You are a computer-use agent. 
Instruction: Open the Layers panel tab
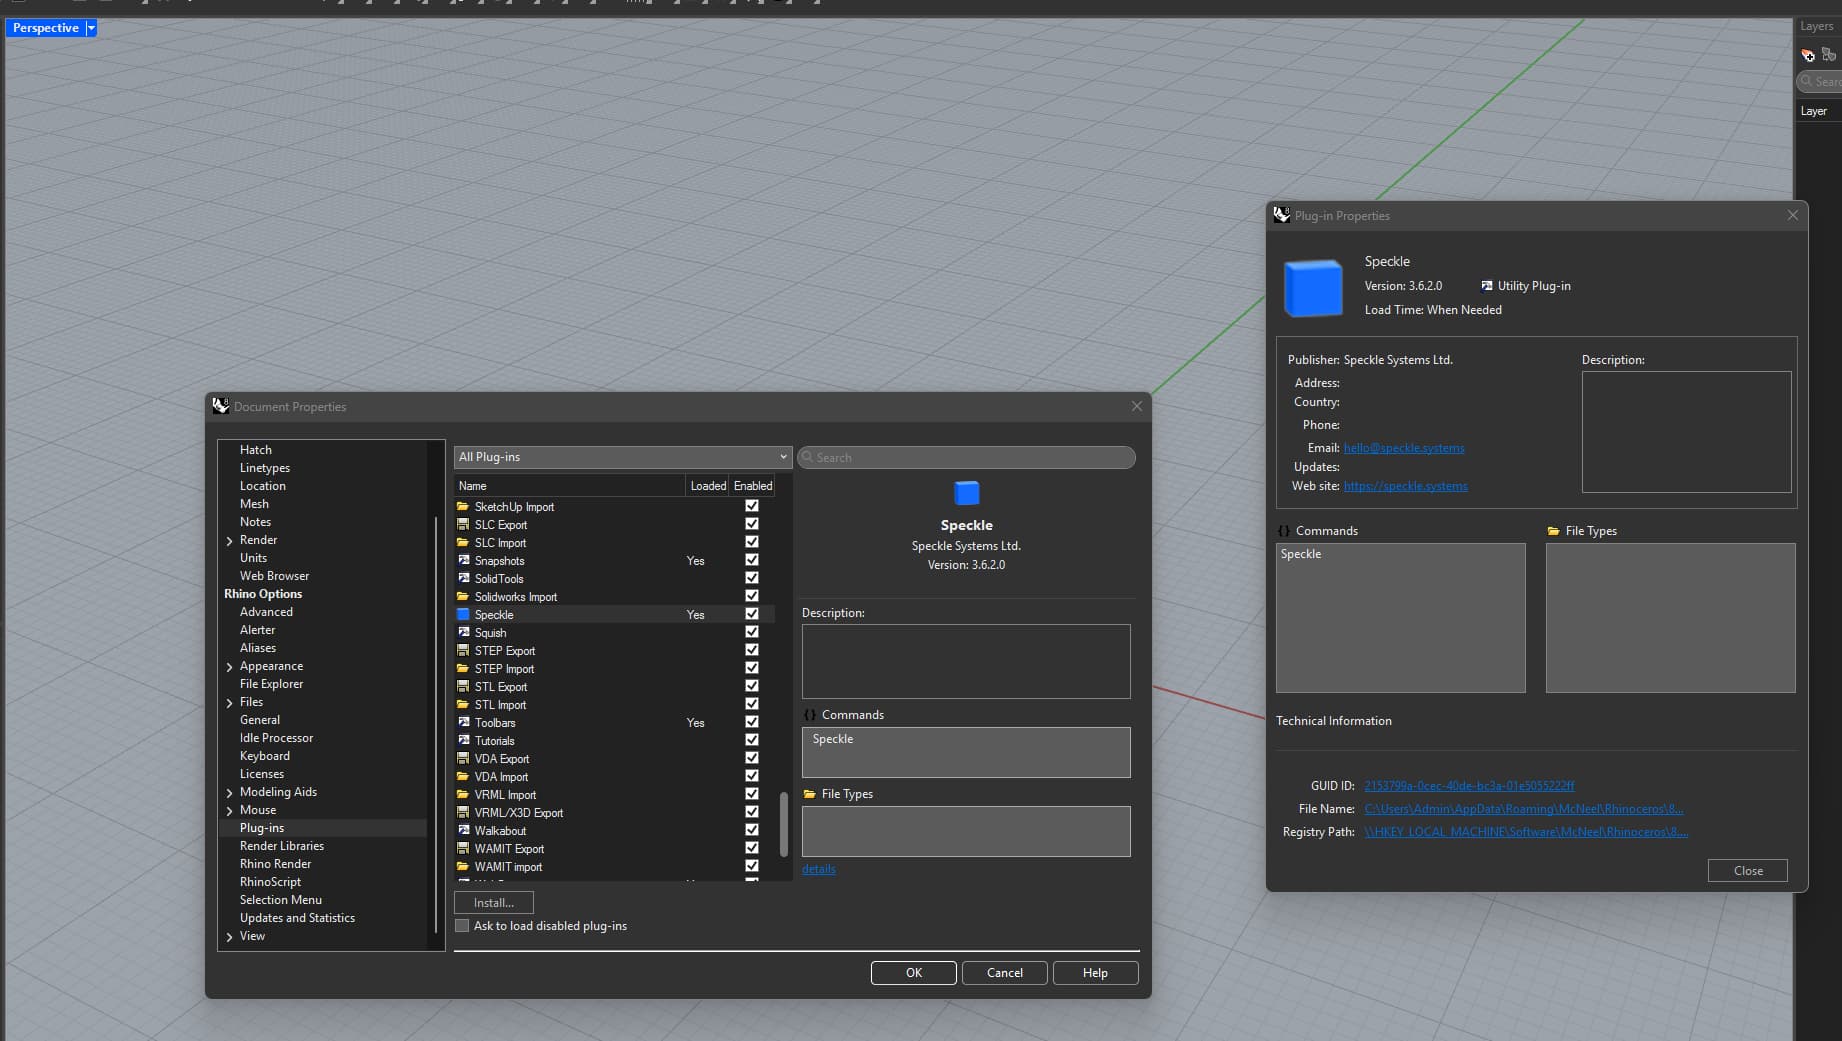[x=1816, y=26]
